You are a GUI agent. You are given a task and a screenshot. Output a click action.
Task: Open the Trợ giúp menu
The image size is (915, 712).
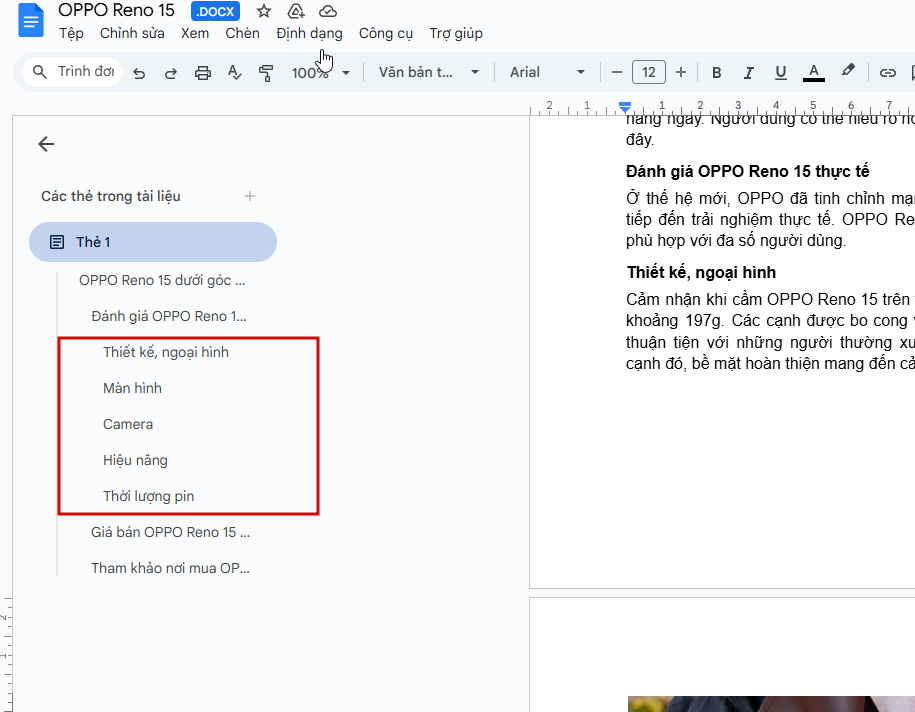tap(456, 33)
